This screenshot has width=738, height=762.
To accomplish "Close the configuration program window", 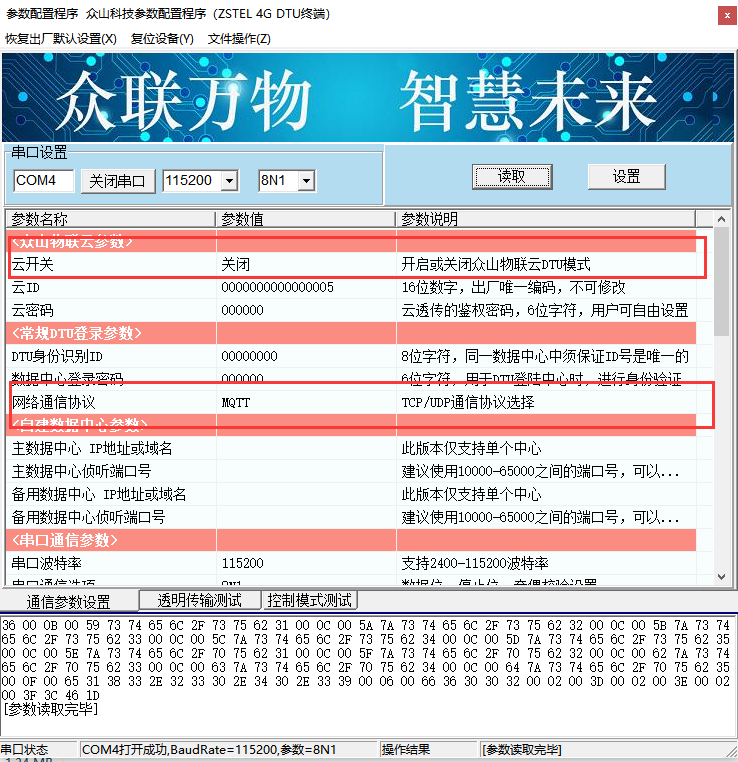I will (x=727, y=16).
